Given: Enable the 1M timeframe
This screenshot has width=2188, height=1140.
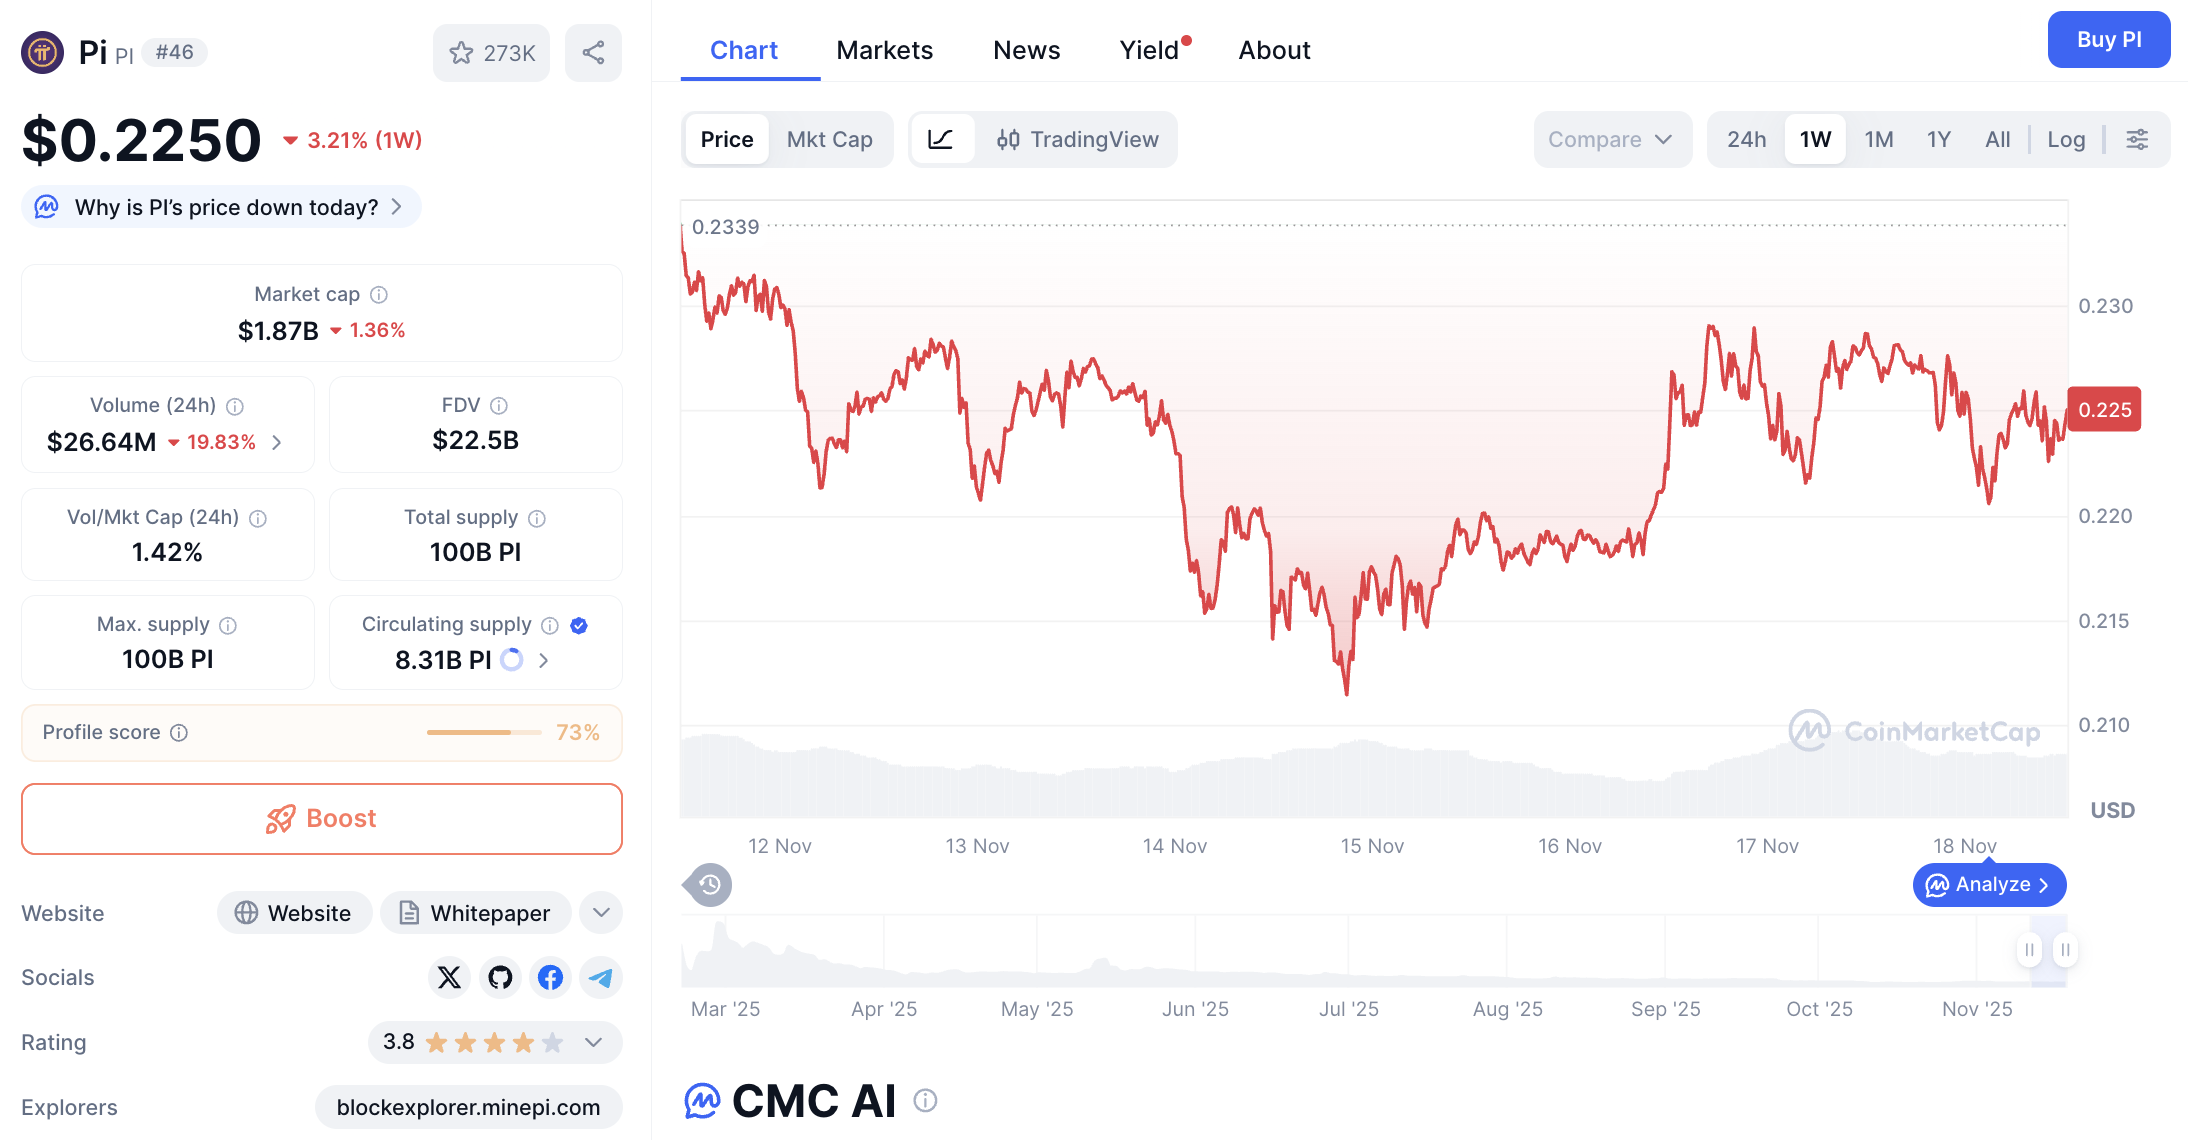Looking at the screenshot, I should tap(1878, 139).
